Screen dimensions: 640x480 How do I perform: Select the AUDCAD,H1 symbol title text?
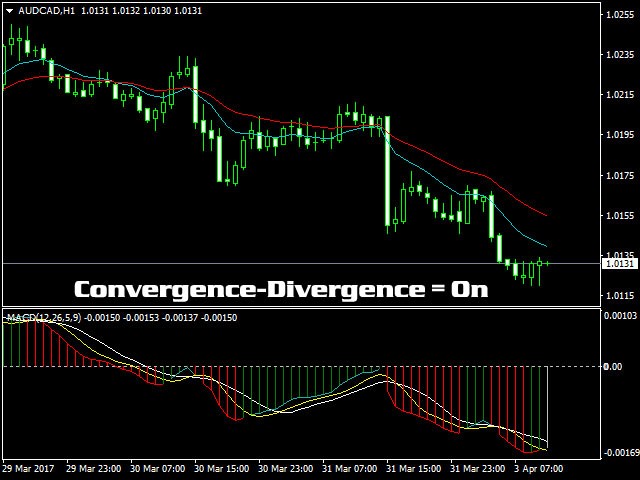47,11
